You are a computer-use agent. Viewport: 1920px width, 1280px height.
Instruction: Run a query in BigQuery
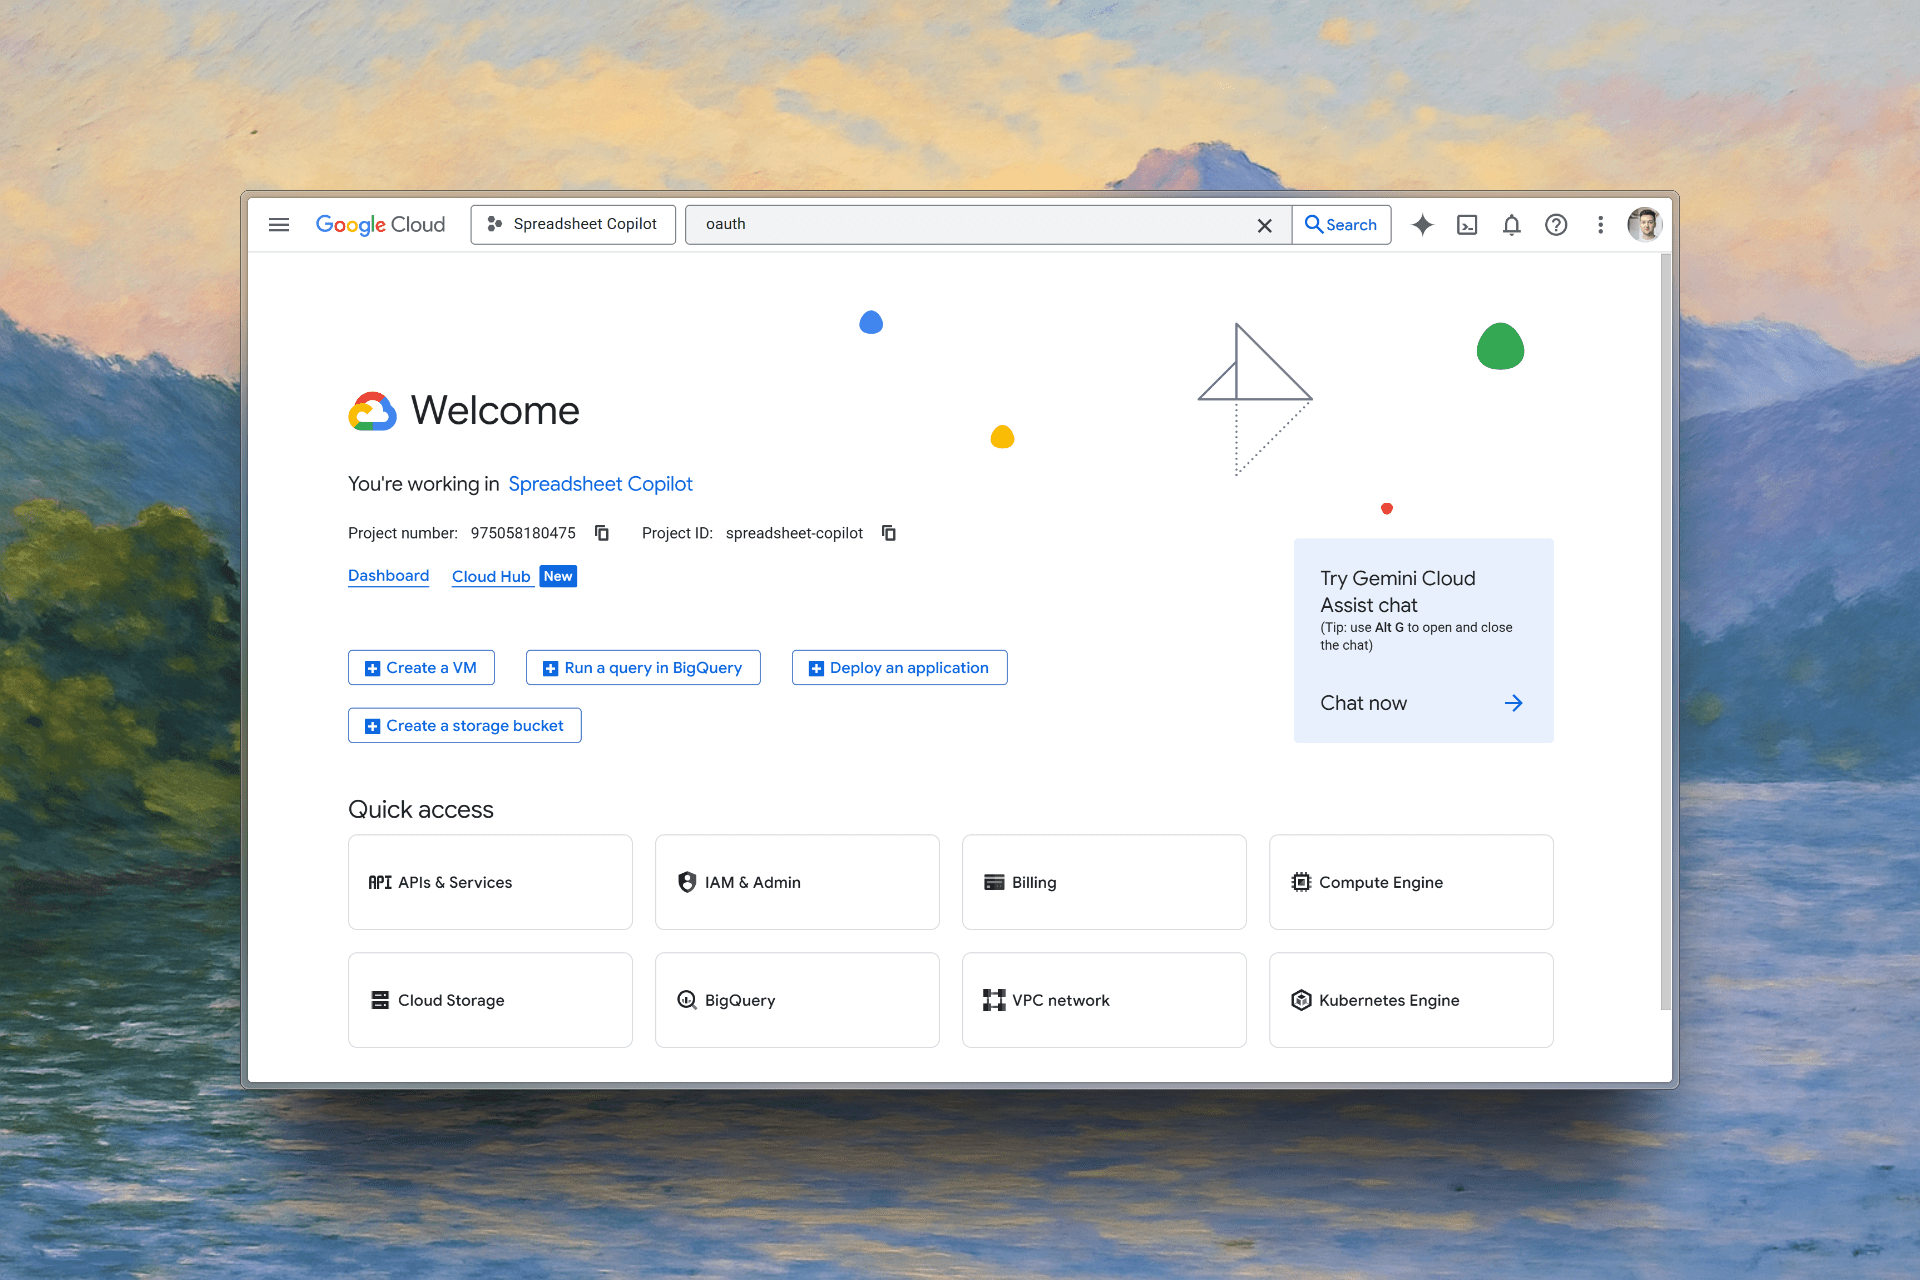click(x=643, y=667)
